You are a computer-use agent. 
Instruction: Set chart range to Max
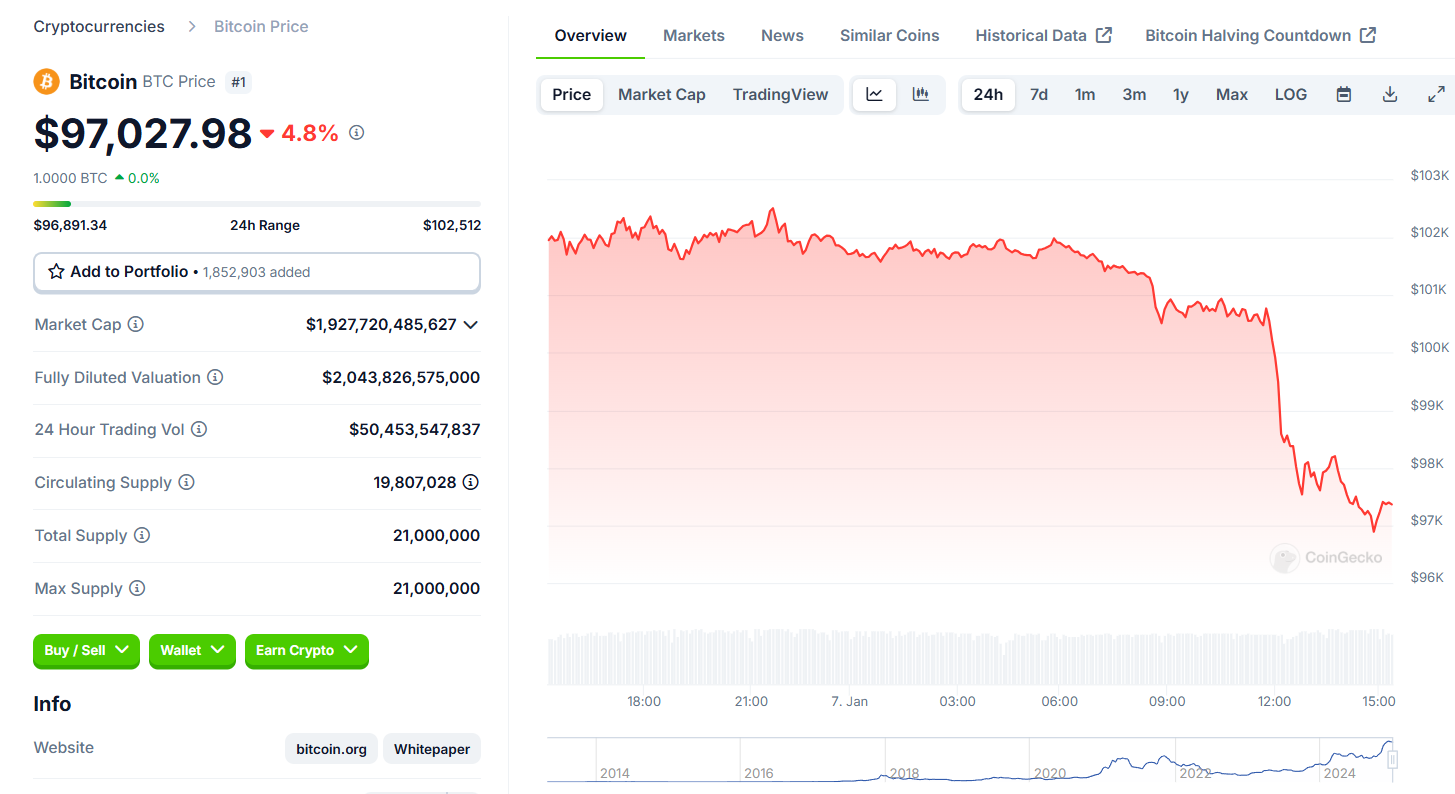1232,95
